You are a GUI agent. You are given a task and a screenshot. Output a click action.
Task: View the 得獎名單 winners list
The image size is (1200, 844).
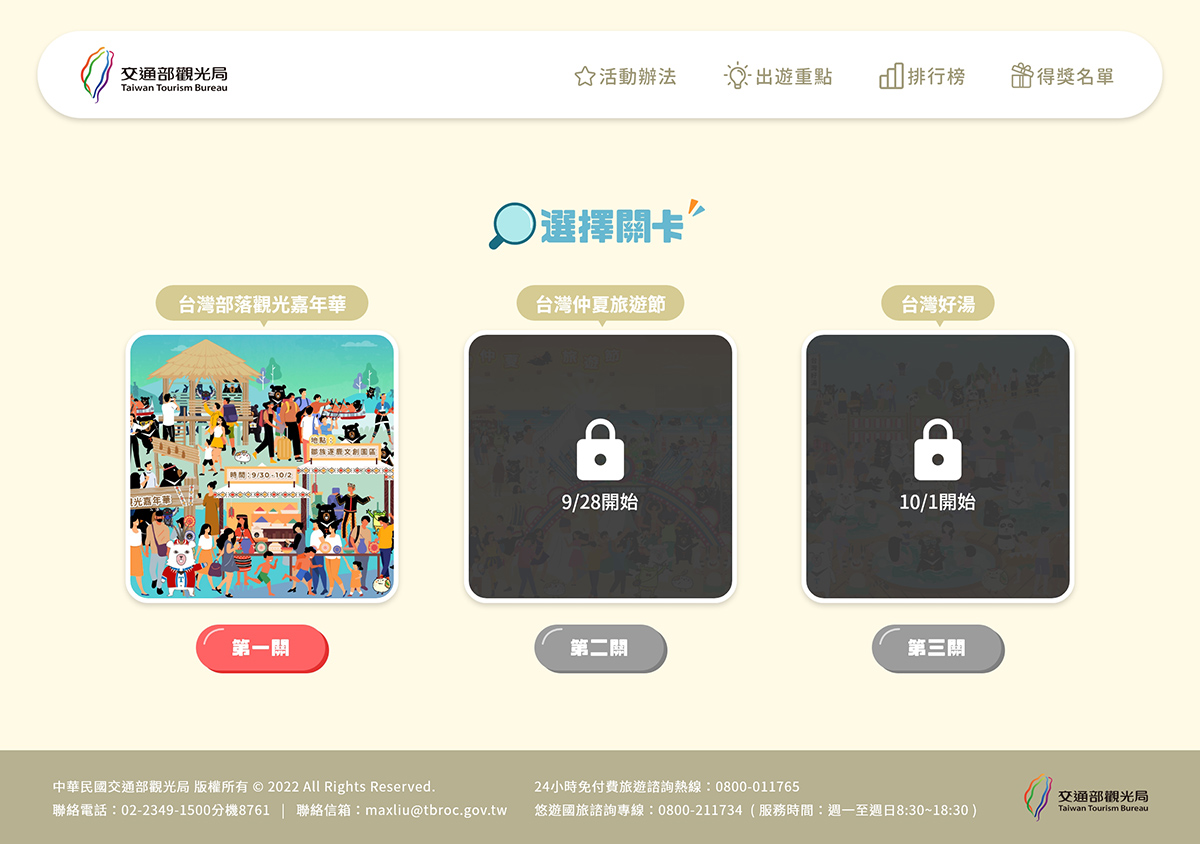1062,76
